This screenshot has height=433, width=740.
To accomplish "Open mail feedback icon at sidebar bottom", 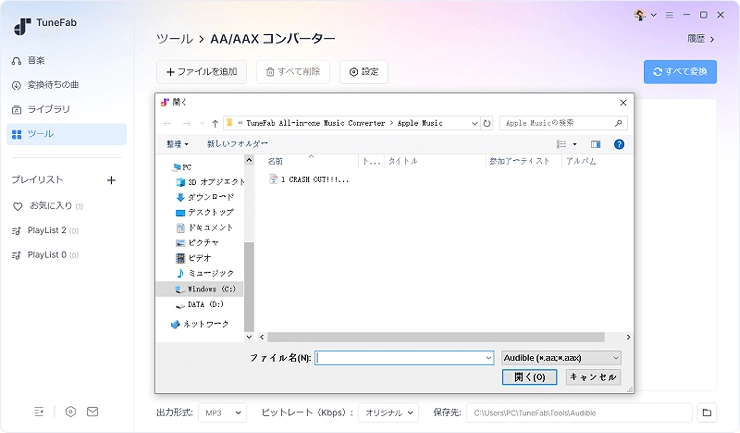I will pyautogui.click(x=92, y=412).
